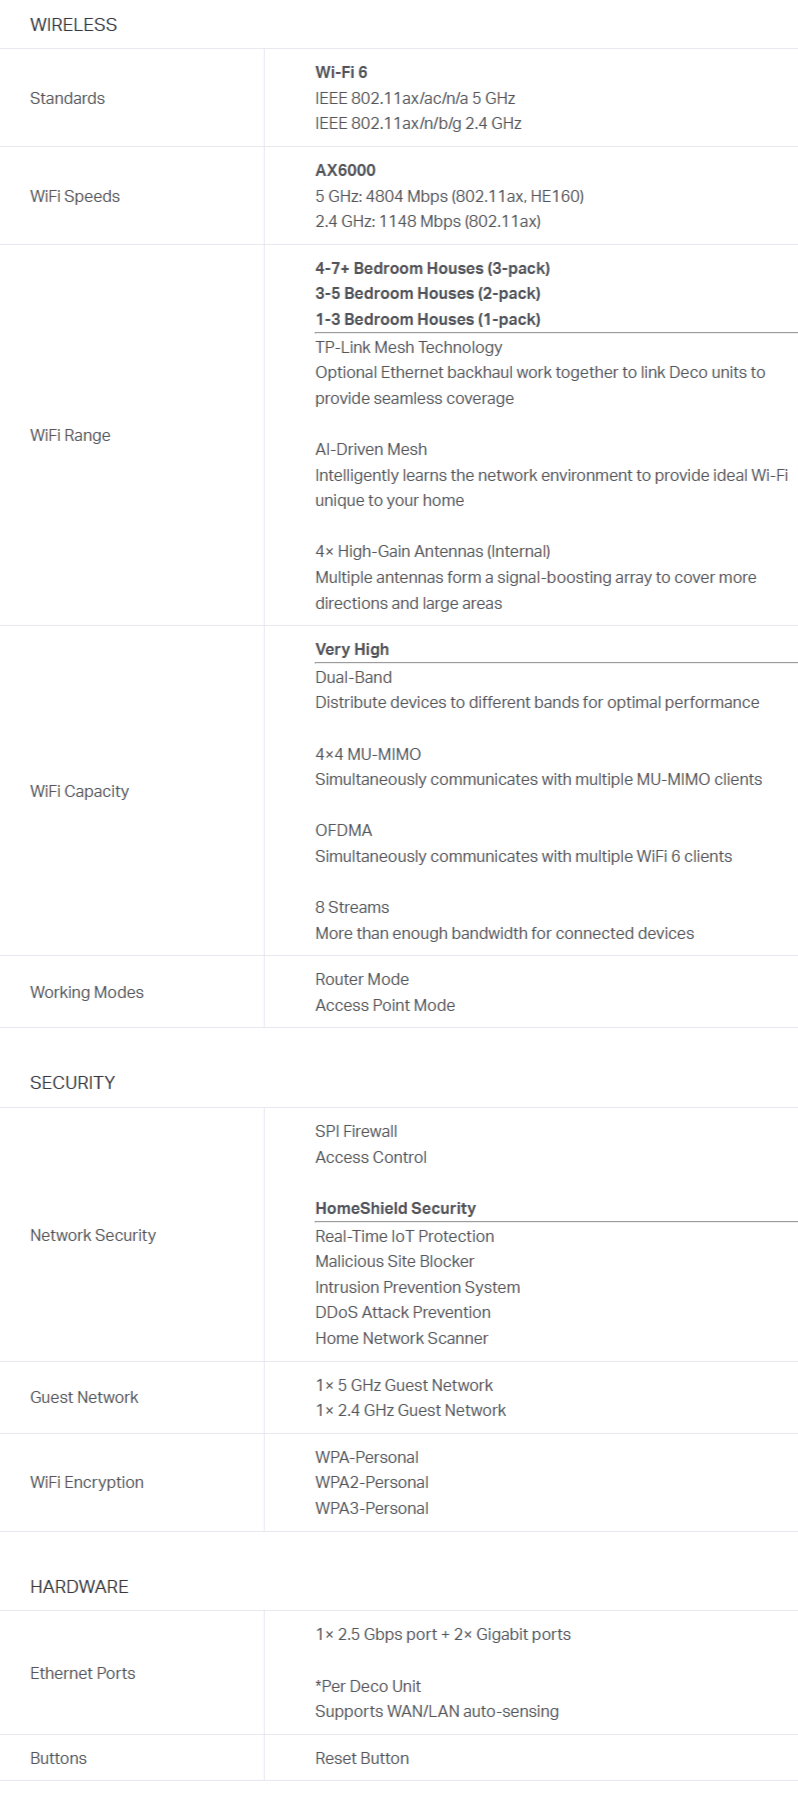
Task: Click the WiFi Speeds row label
Action: 75,196
